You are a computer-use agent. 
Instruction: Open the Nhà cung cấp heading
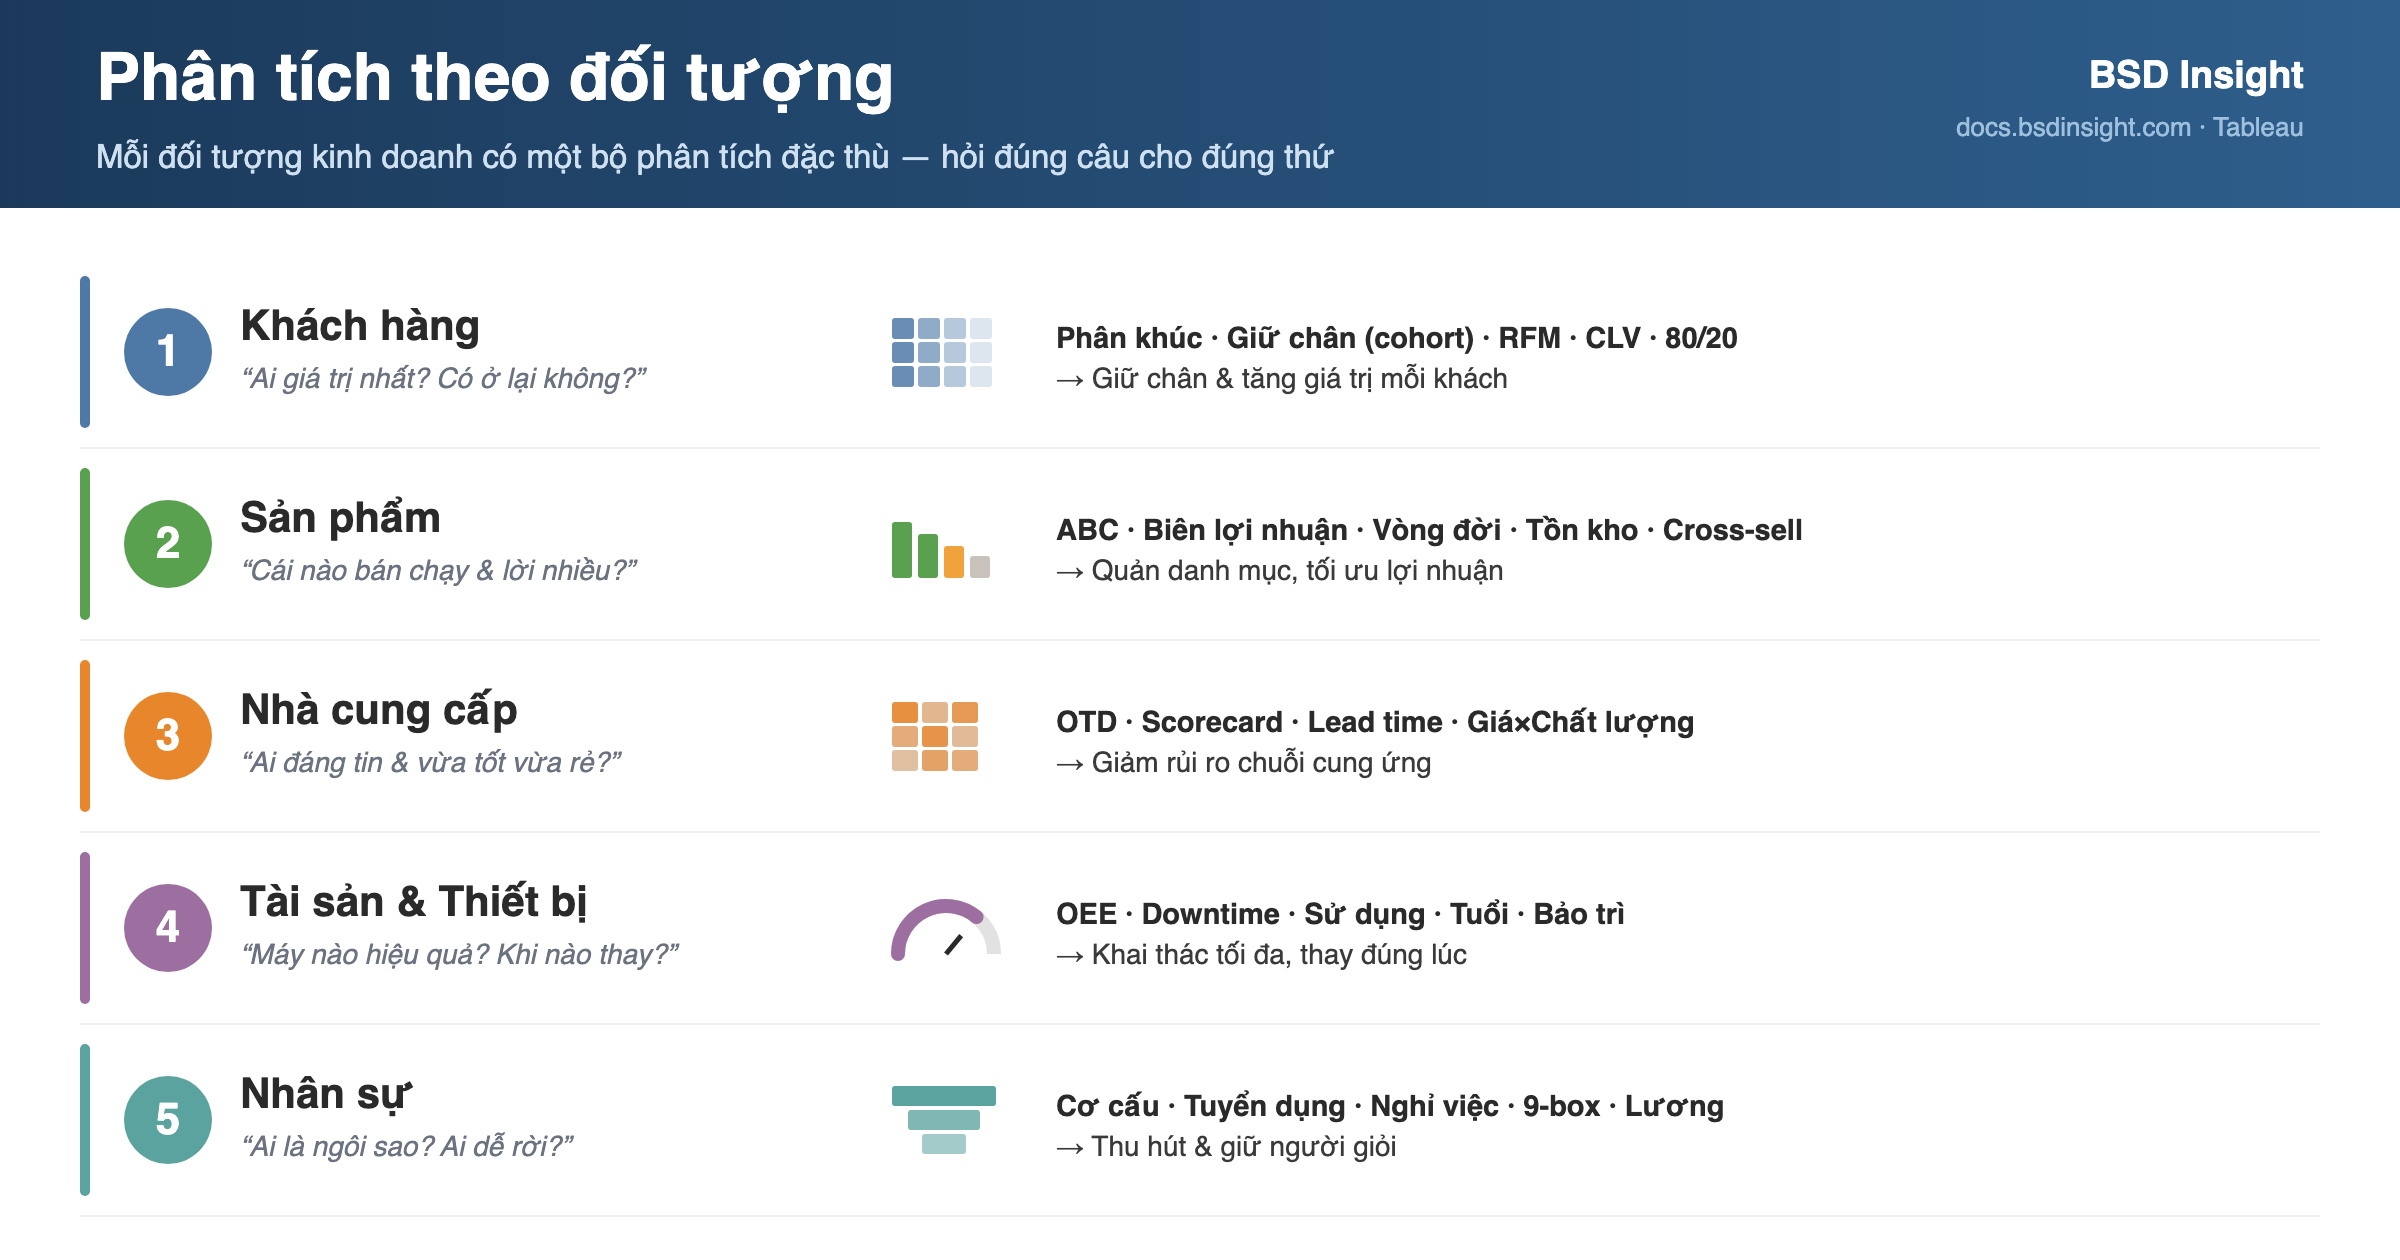379,710
